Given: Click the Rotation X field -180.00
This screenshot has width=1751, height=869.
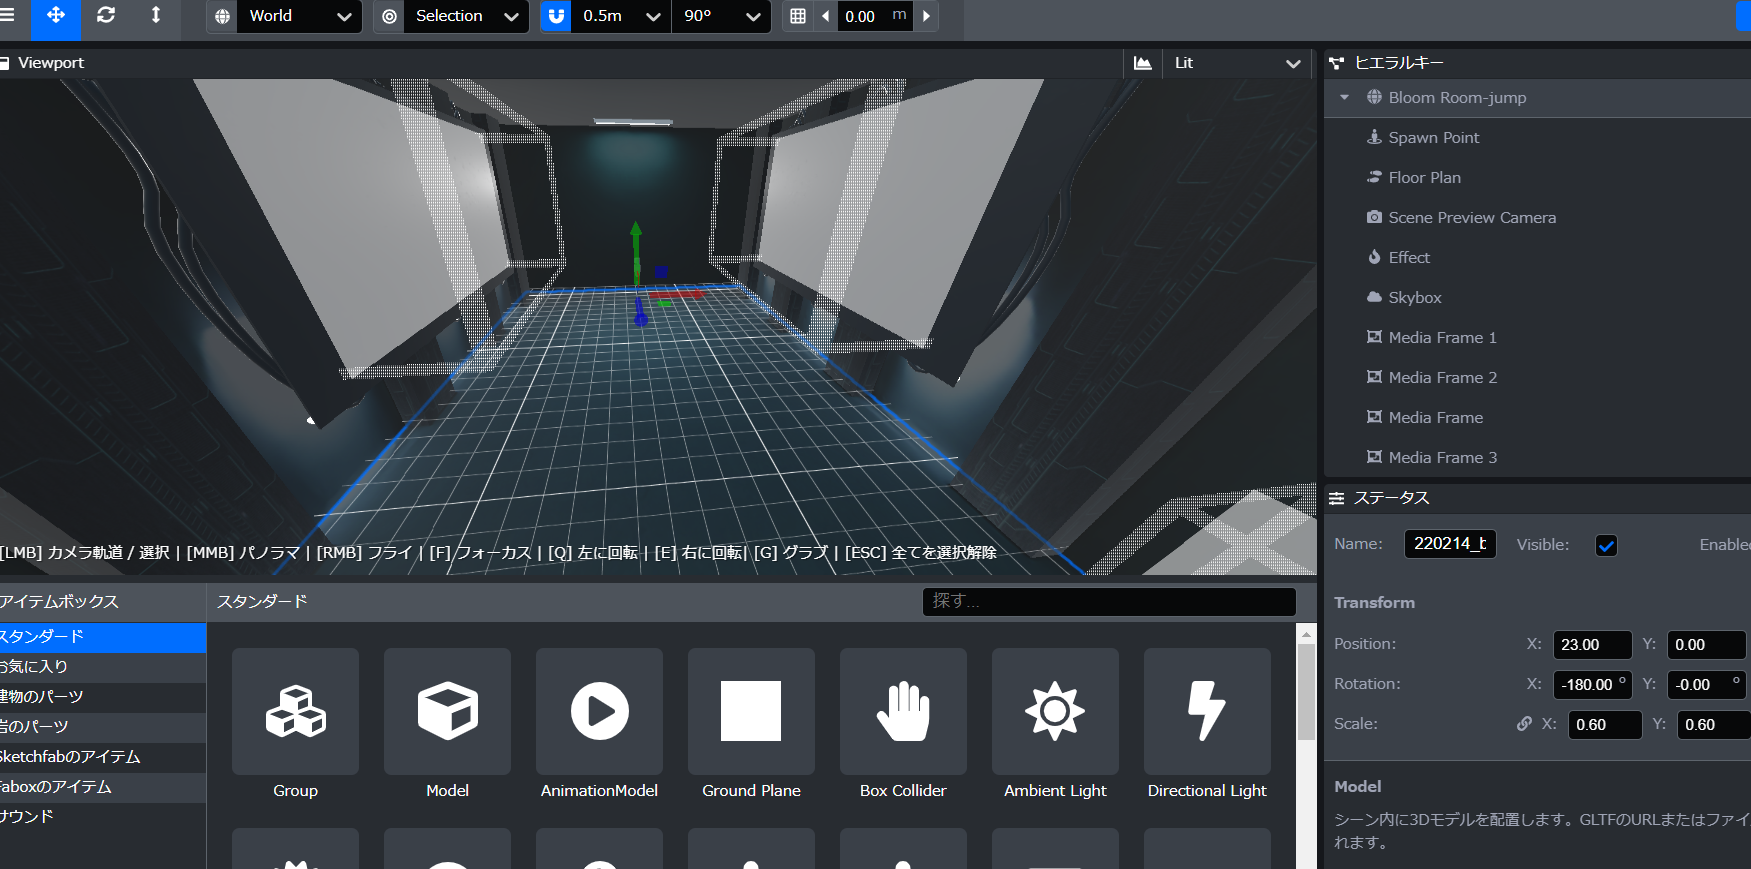Looking at the screenshot, I should click(1592, 685).
